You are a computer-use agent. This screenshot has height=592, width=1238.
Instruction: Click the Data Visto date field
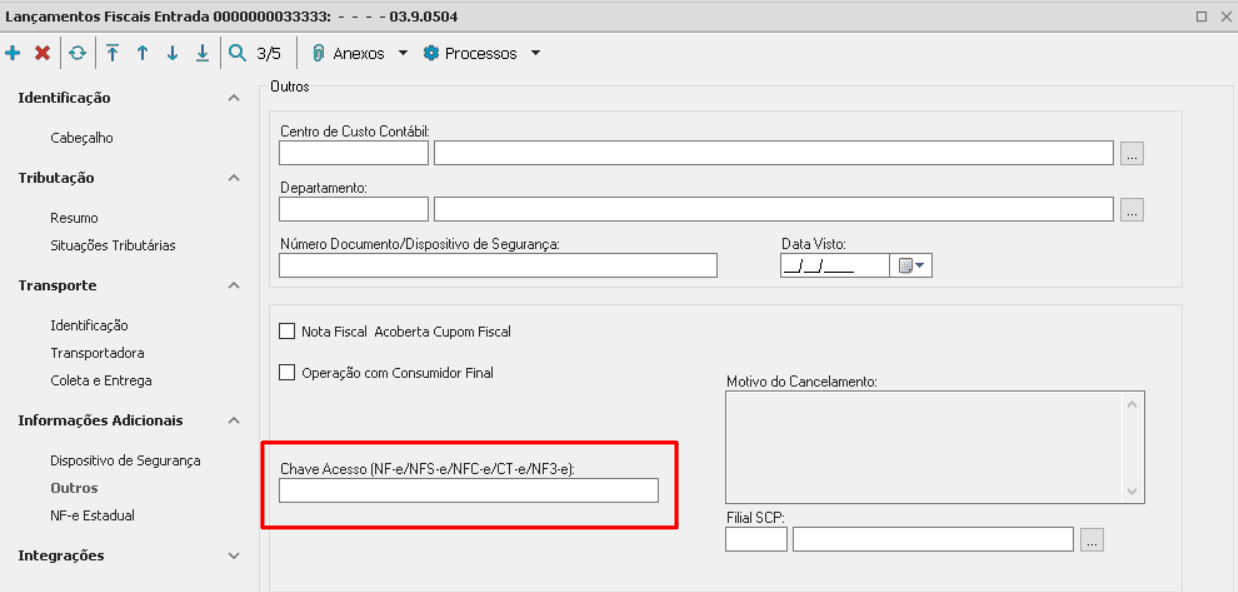click(835, 265)
